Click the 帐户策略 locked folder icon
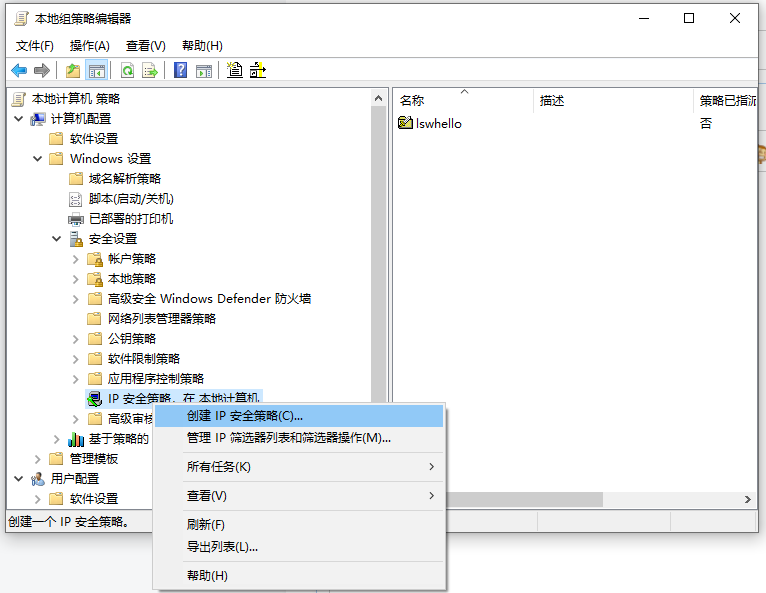Image resolution: width=766 pixels, height=593 pixels. click(95, 259)
